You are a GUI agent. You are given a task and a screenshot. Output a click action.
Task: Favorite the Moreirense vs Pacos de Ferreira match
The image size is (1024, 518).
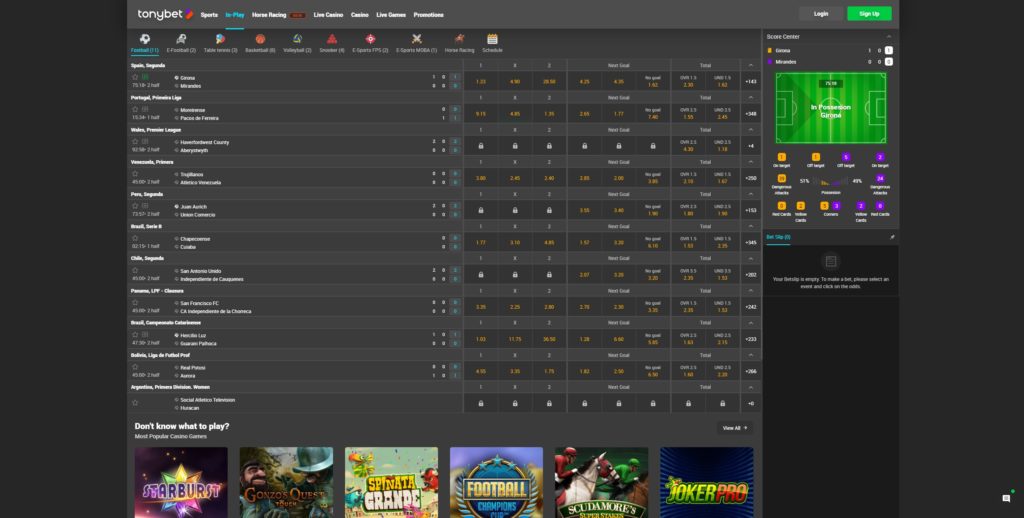[135, 109]
